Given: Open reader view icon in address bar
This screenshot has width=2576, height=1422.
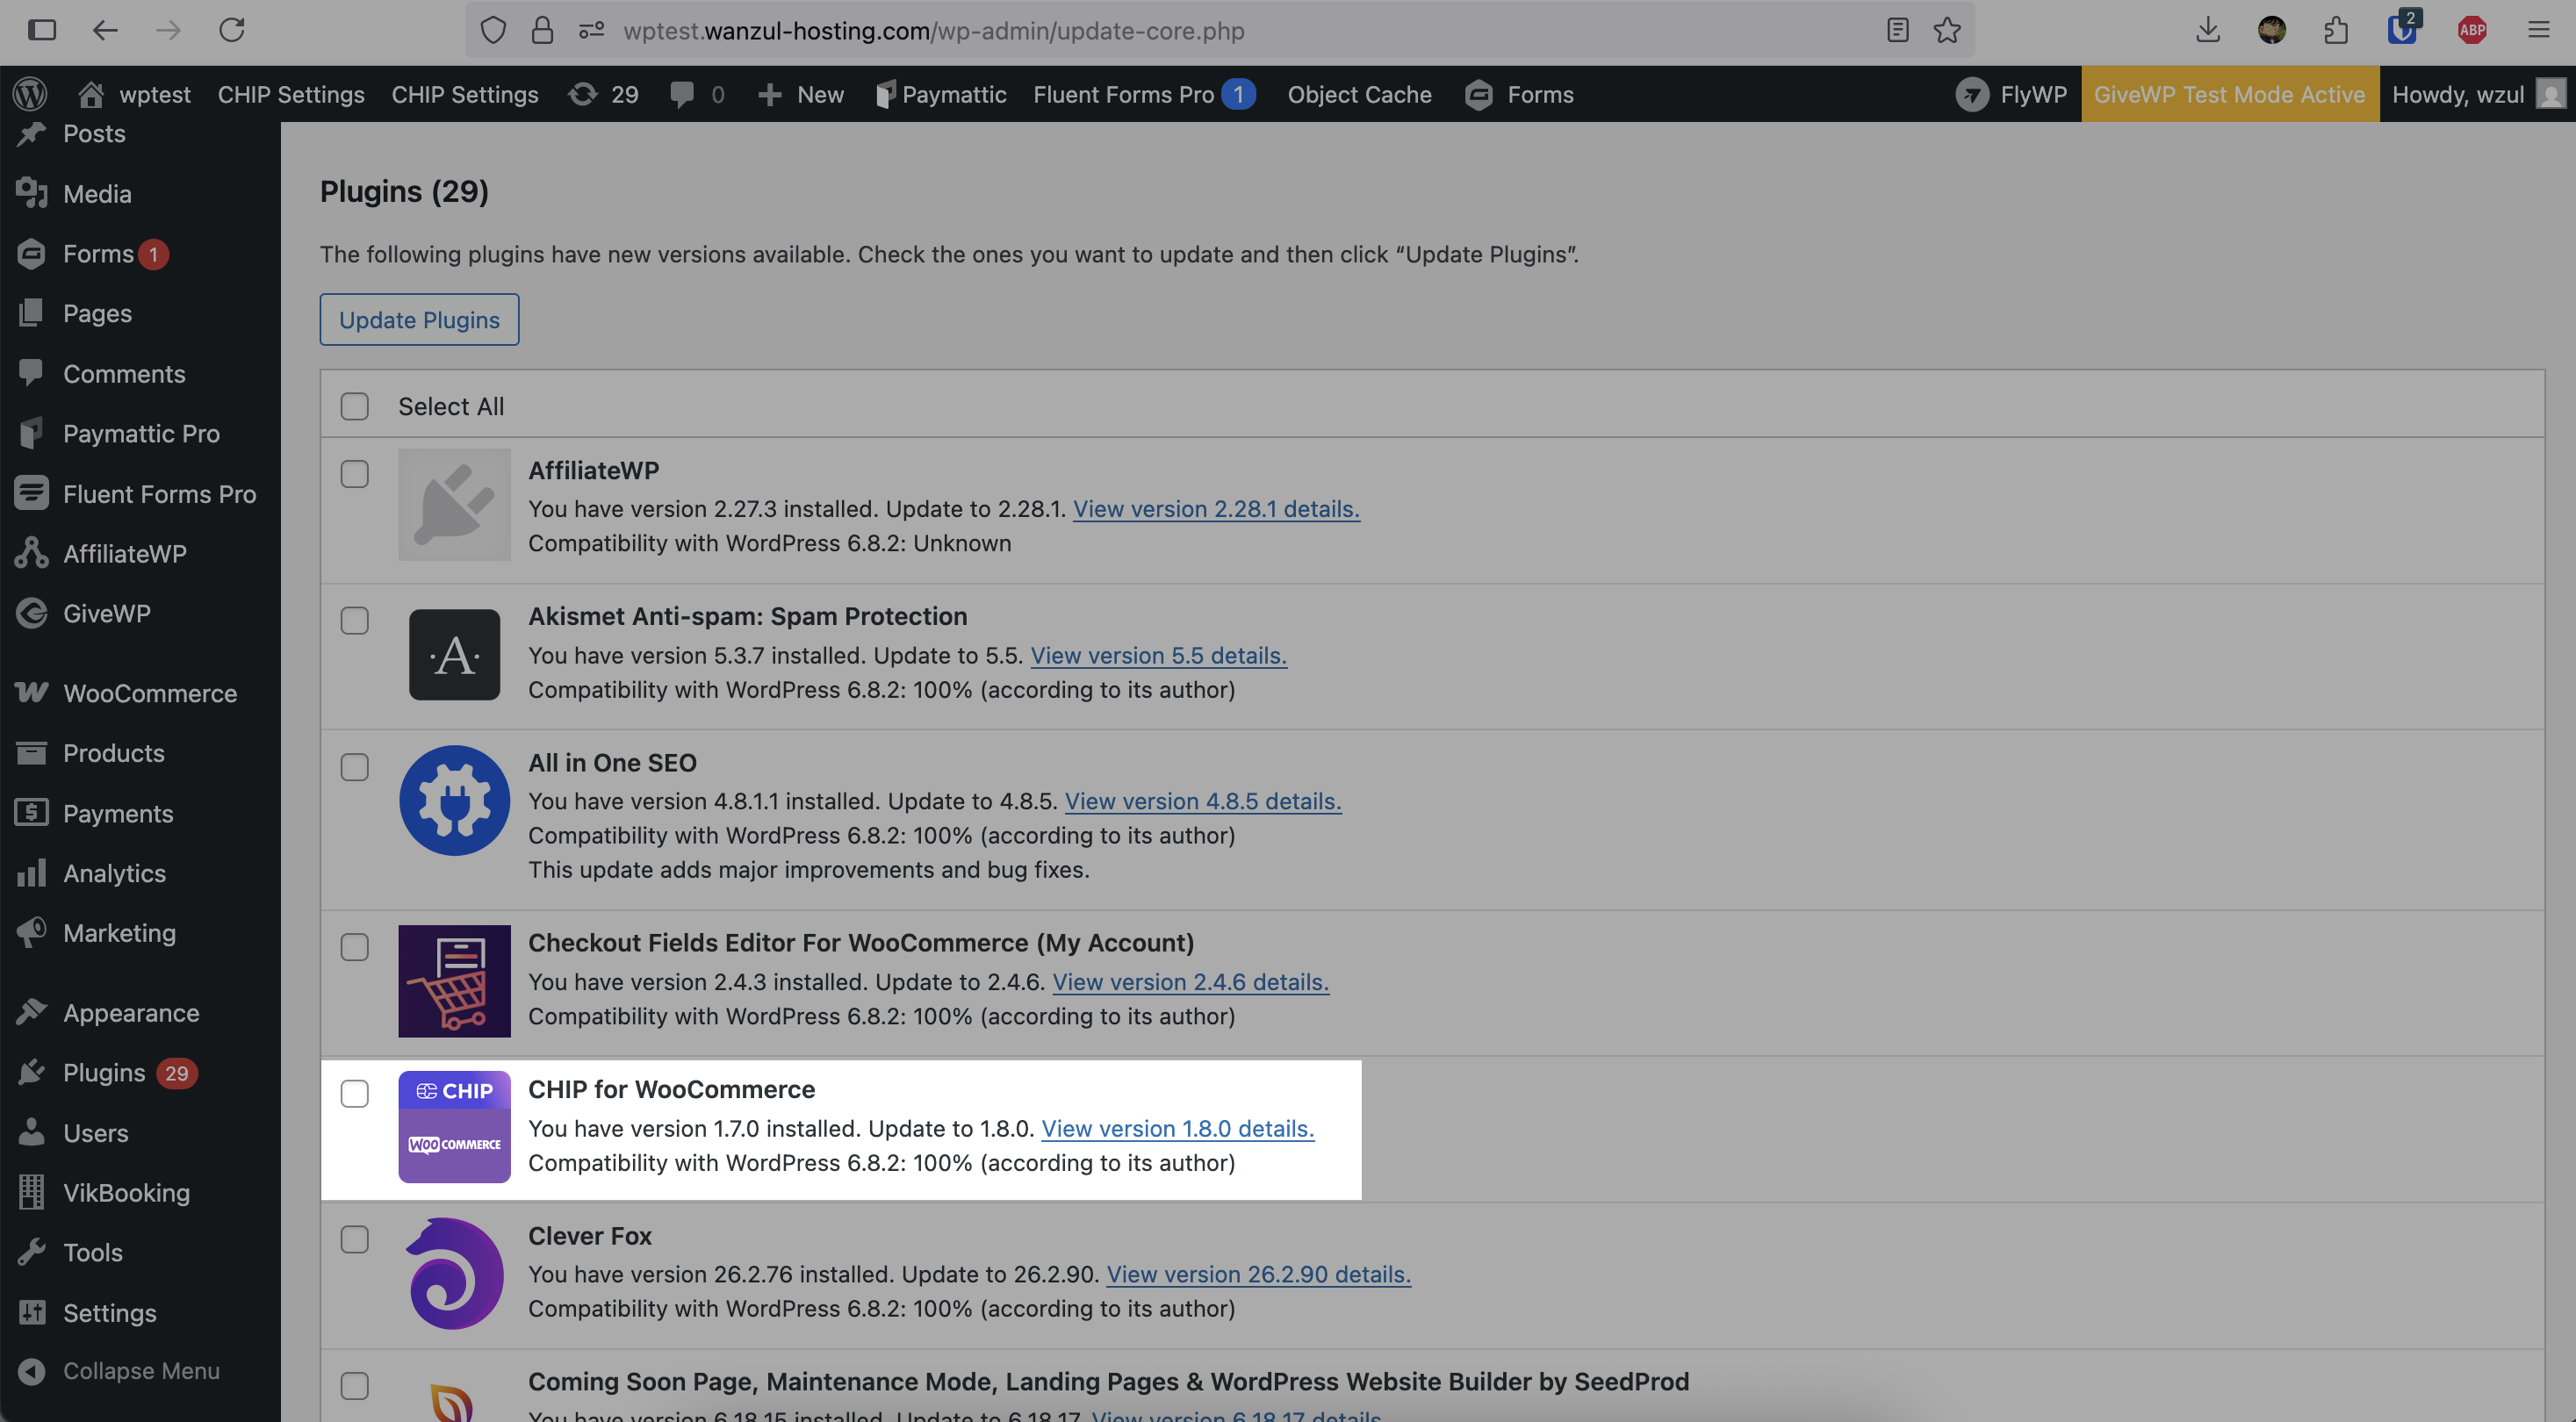Looking at the screenshot, I should 1897,30.
